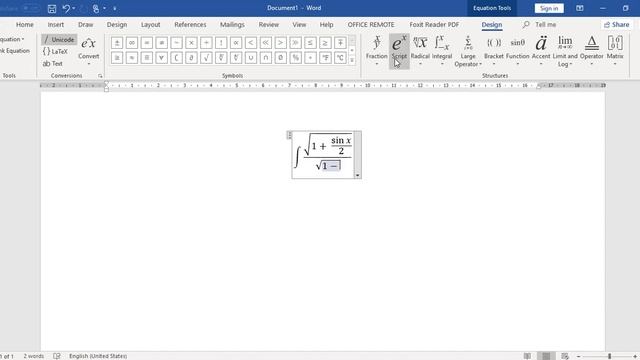The image size is (640, 360).
Task: Open the equation options arrow in document
Action: [358, 176]
